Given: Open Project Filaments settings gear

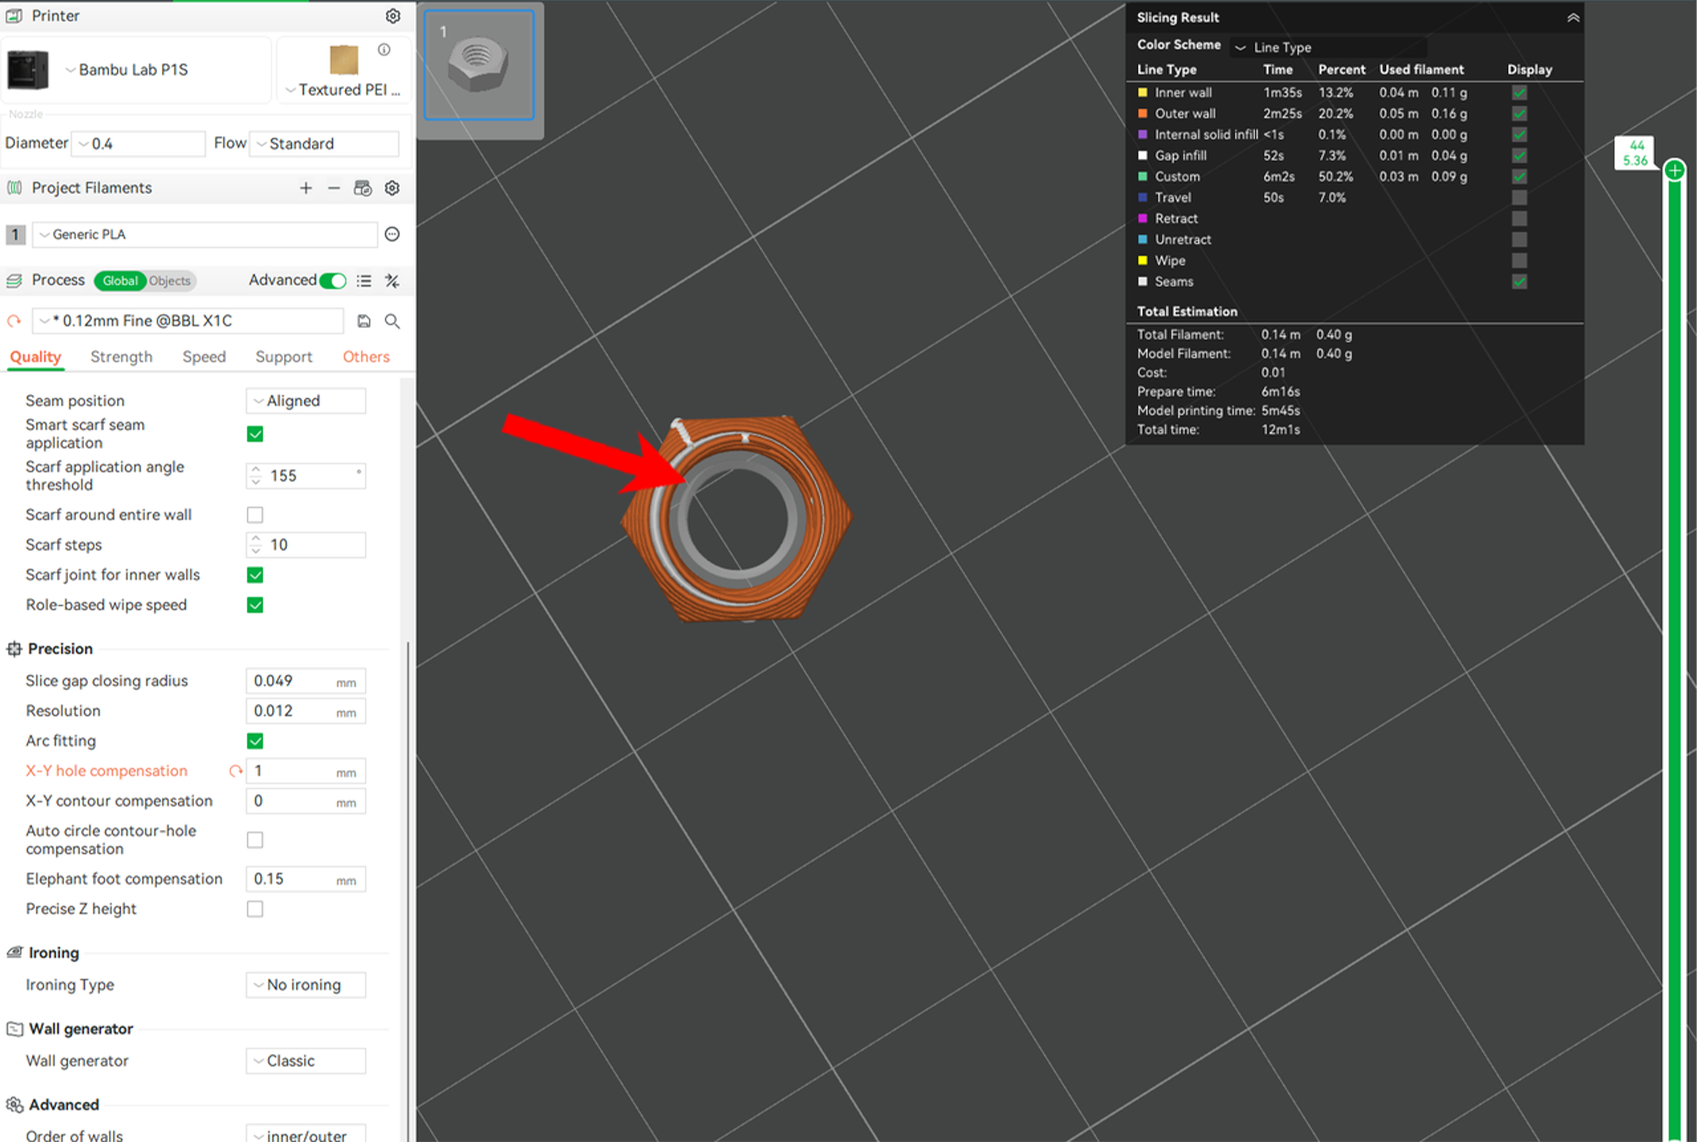Looking at the screenshot, I should pos(392,188).
